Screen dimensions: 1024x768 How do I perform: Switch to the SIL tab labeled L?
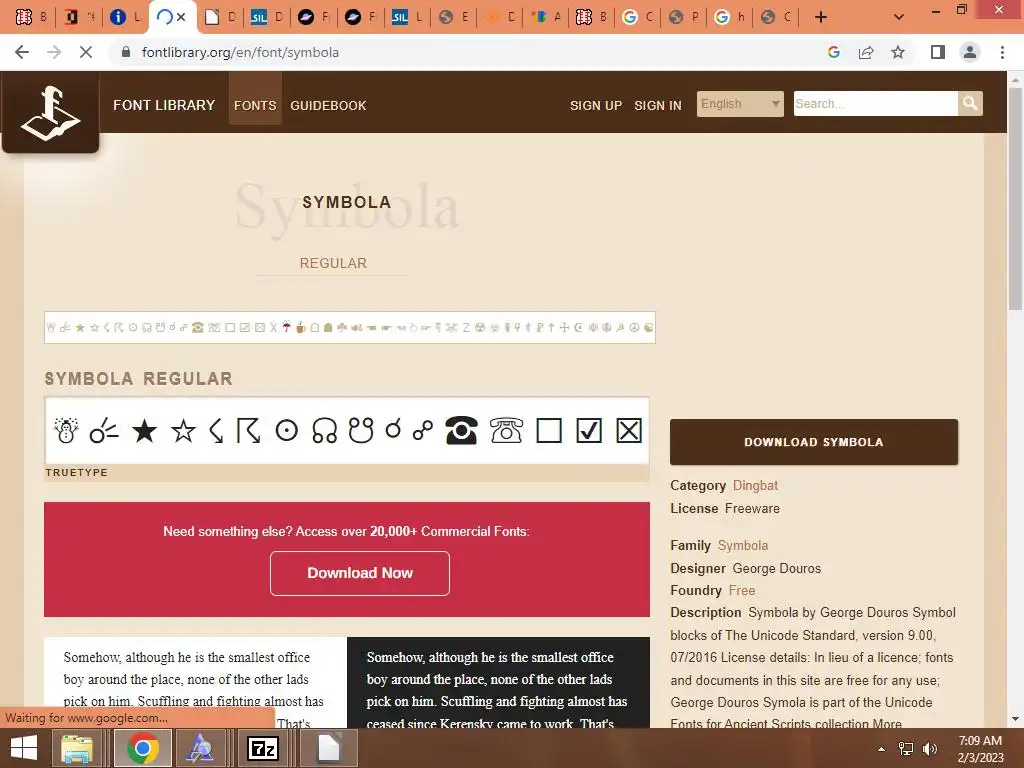point(407,17)
